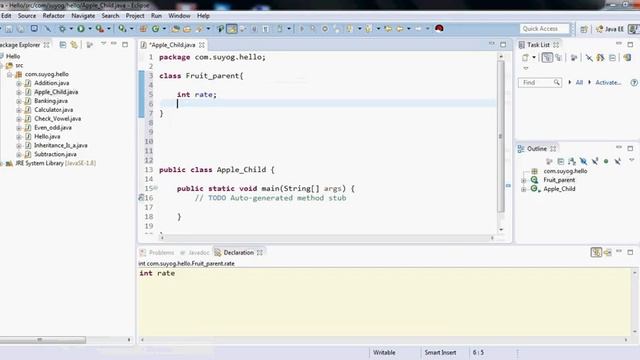Click the Activate... link in Task List
The image size is (640, 360).
pos(608,82)
